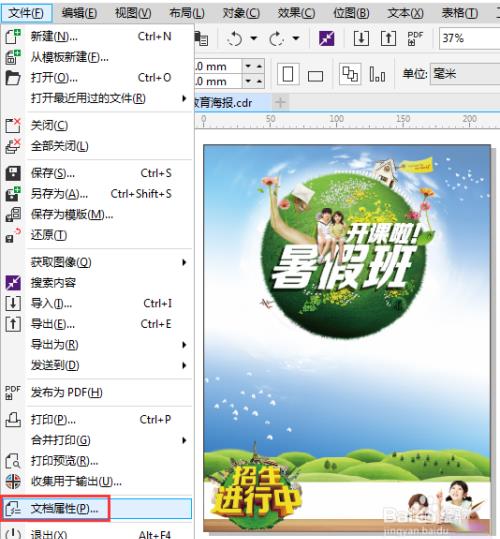Image resolution: width=500 pixels, height=539 pixels.
Task: Choose 收集用于输出(U)... menu entry
Action: (x=97, y=482)
